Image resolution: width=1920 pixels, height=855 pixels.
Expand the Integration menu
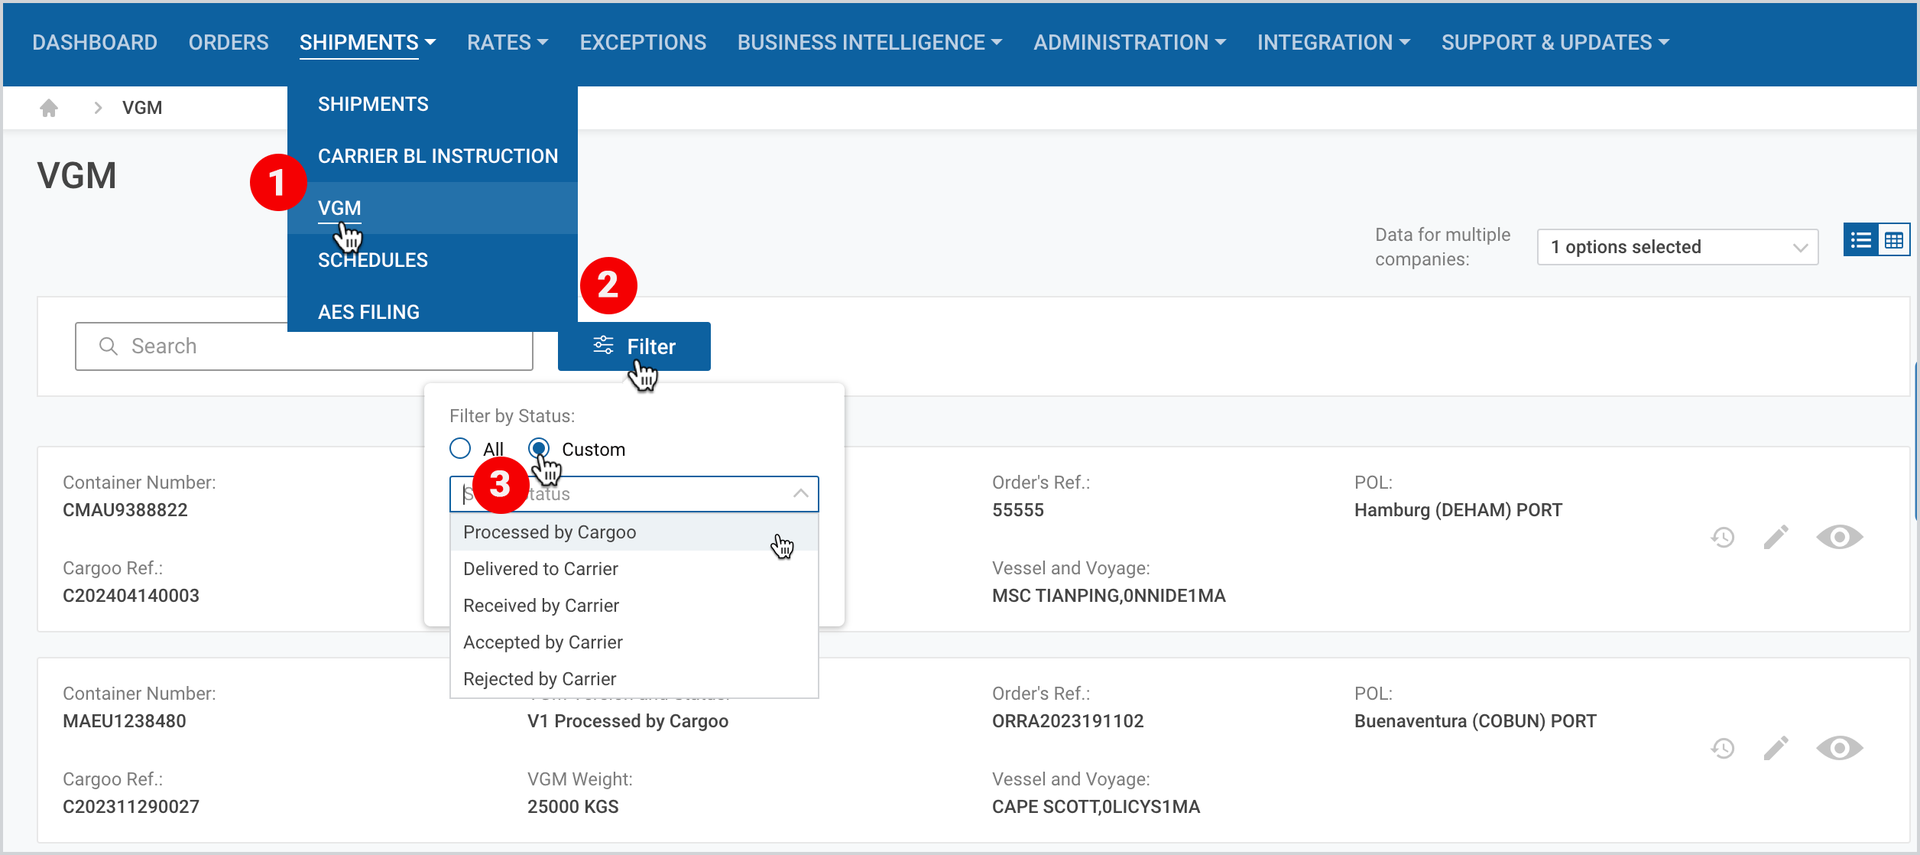click(x=1333, y=43)
